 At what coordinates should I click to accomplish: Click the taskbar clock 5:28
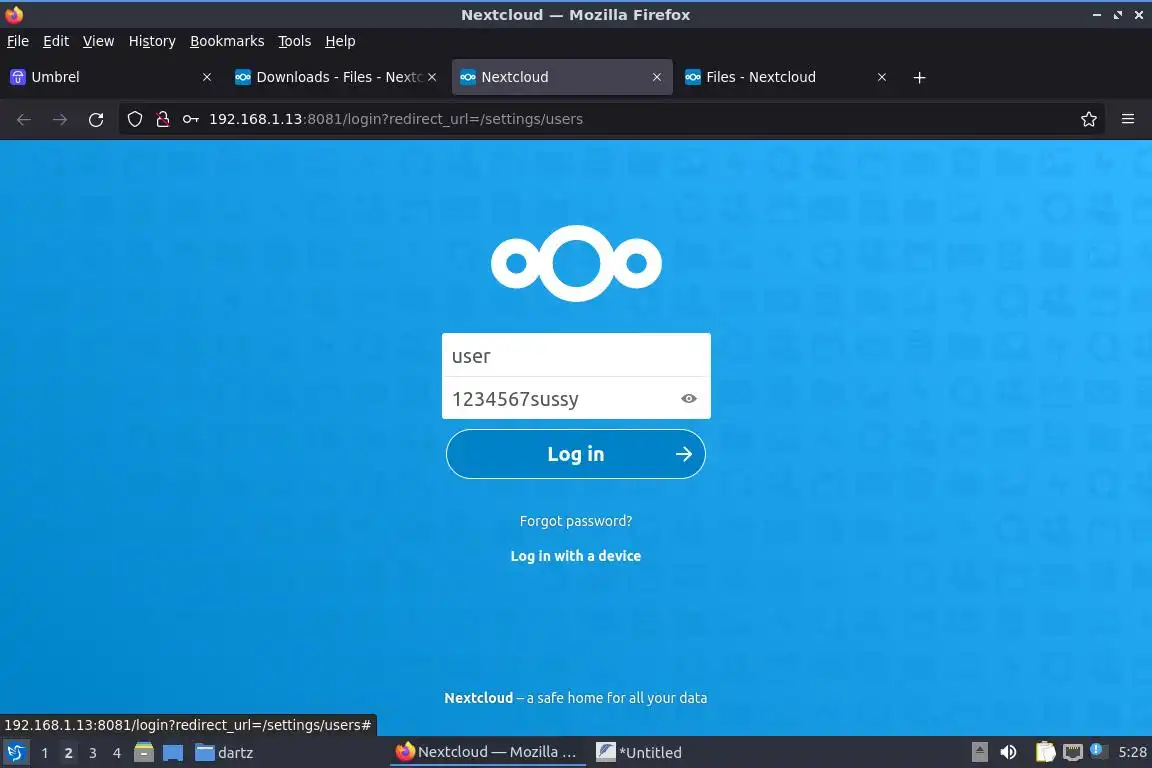tap(1132, 753)
